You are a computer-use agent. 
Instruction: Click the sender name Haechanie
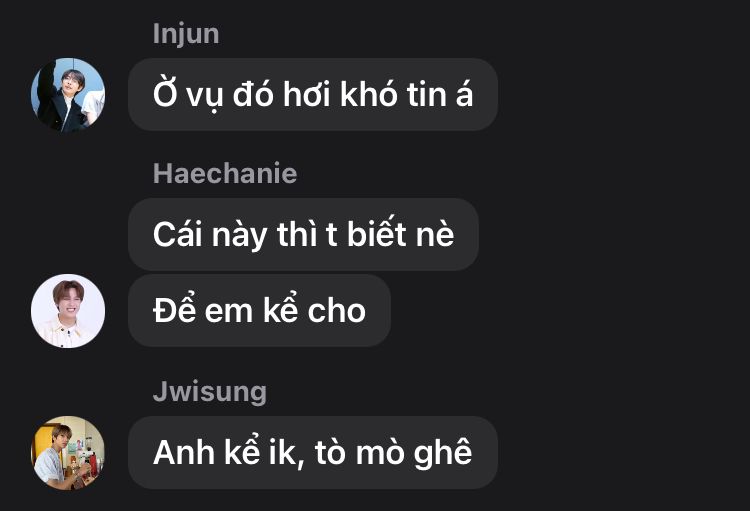click(x=225, y=173)
